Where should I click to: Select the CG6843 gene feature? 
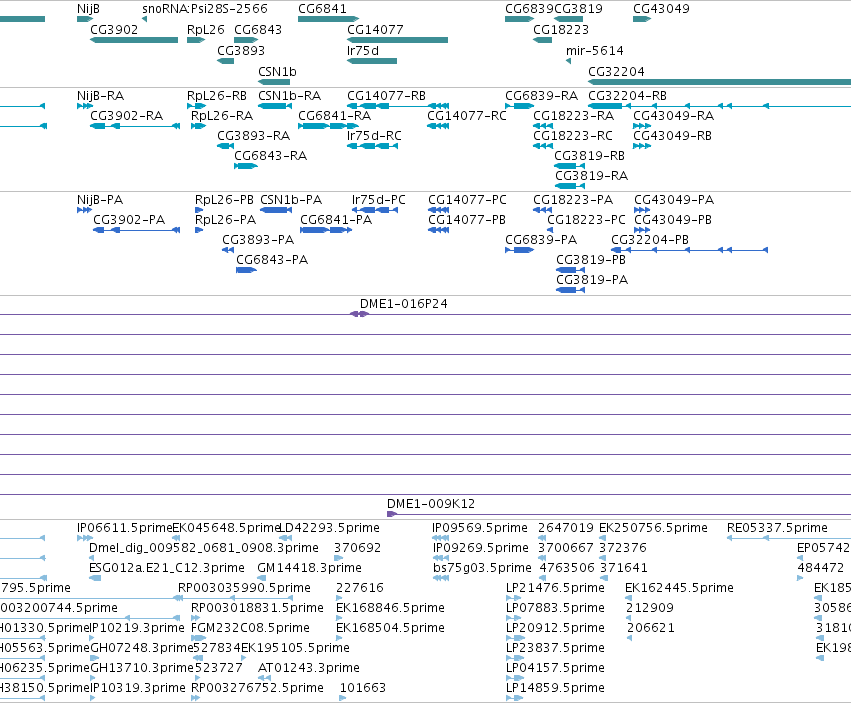[x=246, y=40]
